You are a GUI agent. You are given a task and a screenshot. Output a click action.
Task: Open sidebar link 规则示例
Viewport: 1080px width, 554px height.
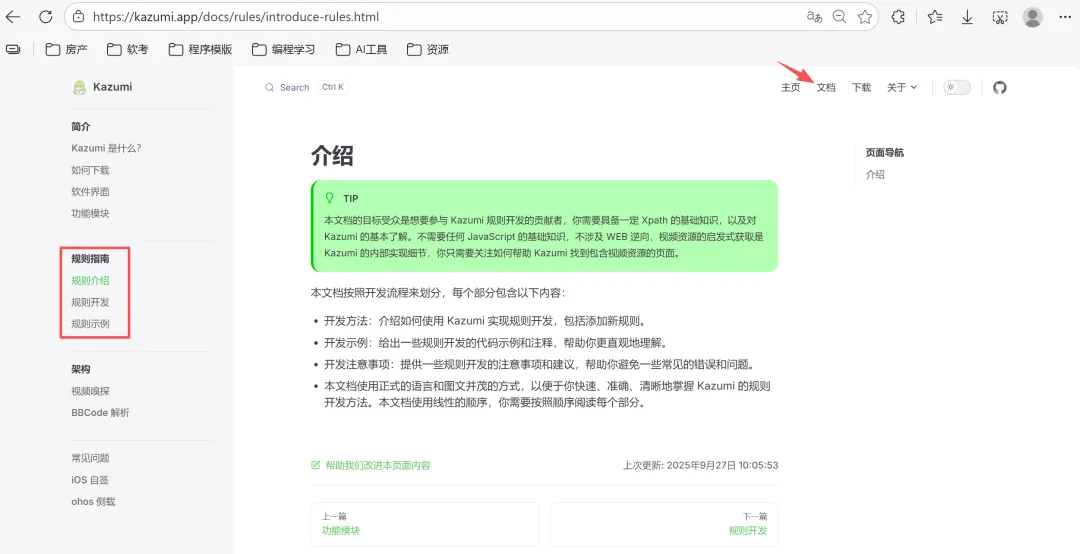click(90, 324)
